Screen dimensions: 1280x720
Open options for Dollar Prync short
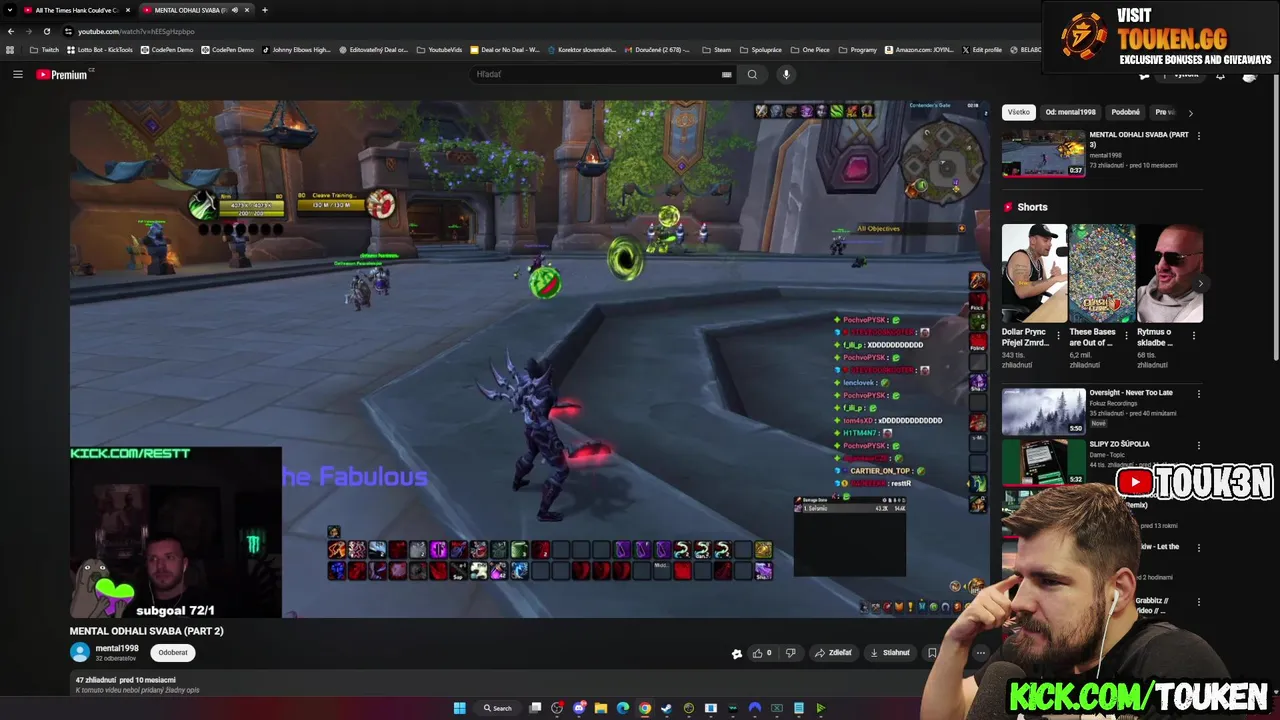(1058, 336)
